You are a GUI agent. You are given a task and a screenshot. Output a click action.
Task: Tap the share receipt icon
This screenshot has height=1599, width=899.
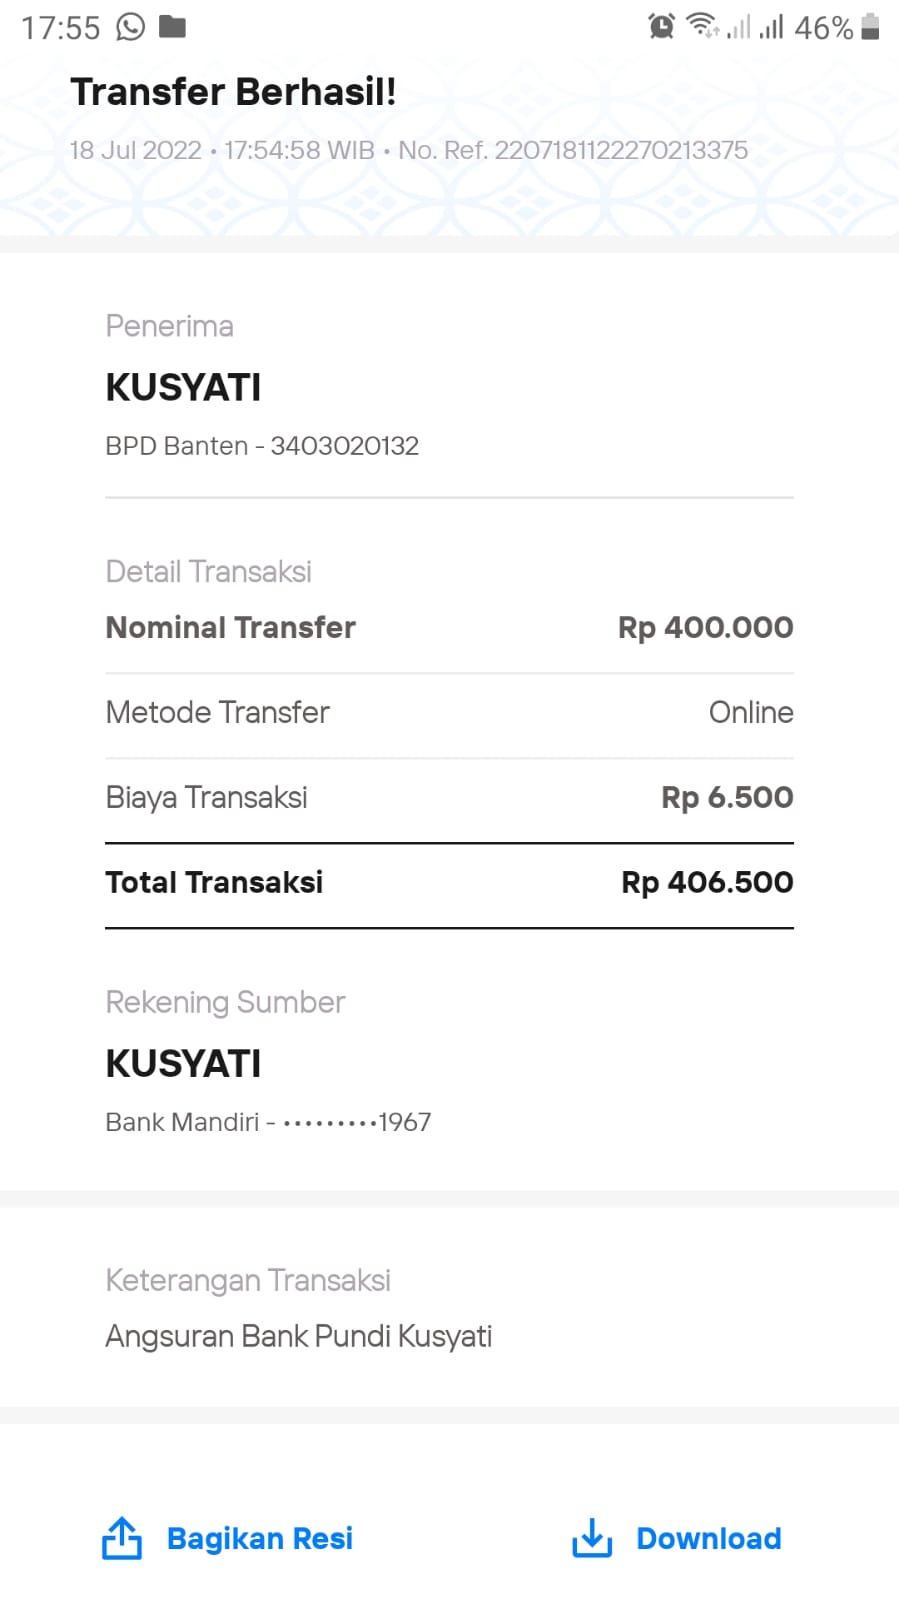(122, 1538)
